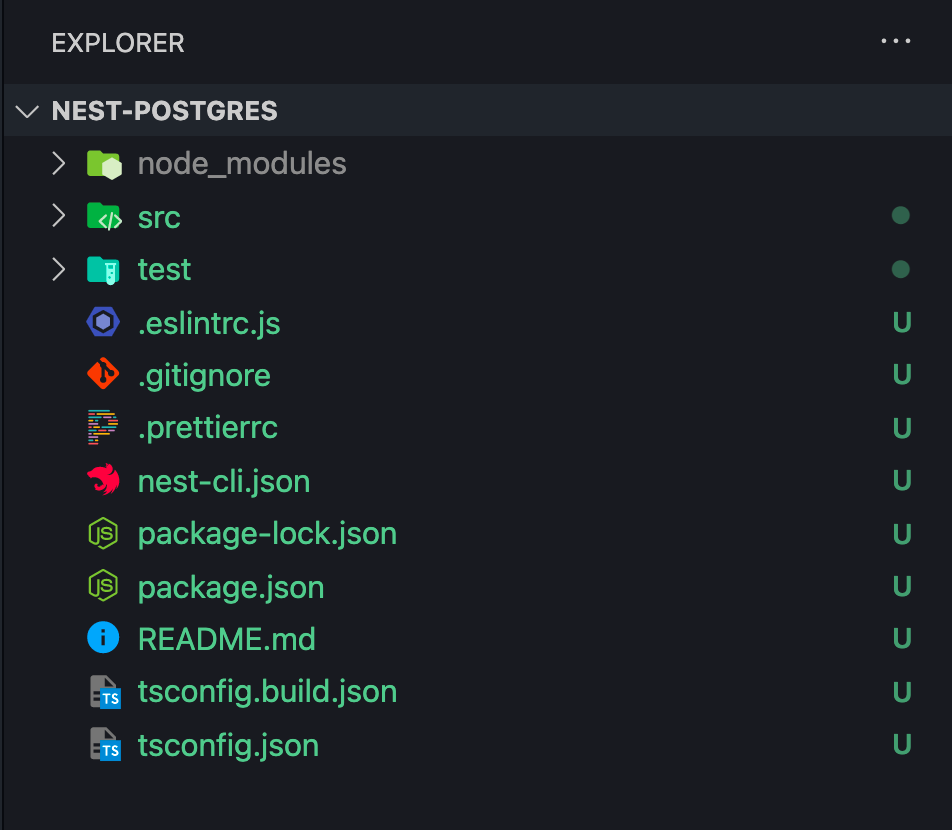
Task: Click the info icon beside README.md
Action: (x=103, y=639)
